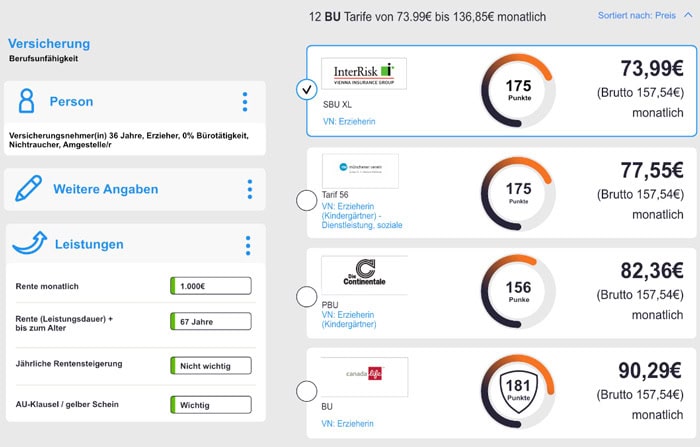Deselect the checked InterRisk SBU XL tariff
The image size is (700, 447).
[307, 89]
